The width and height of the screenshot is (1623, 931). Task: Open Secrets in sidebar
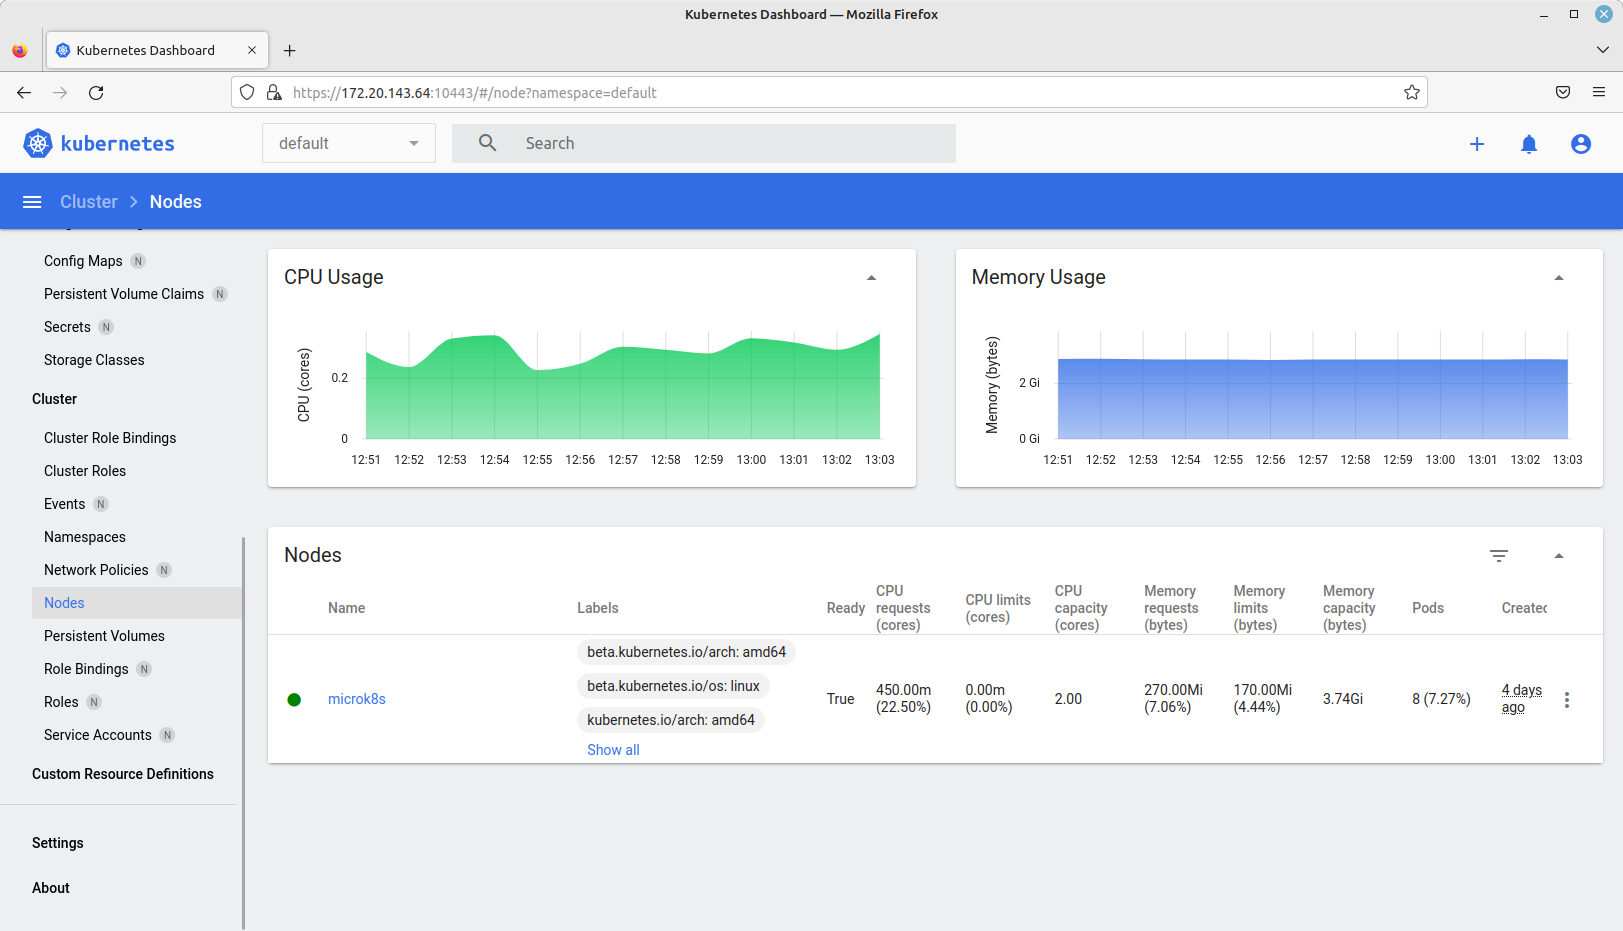(67, 327)
